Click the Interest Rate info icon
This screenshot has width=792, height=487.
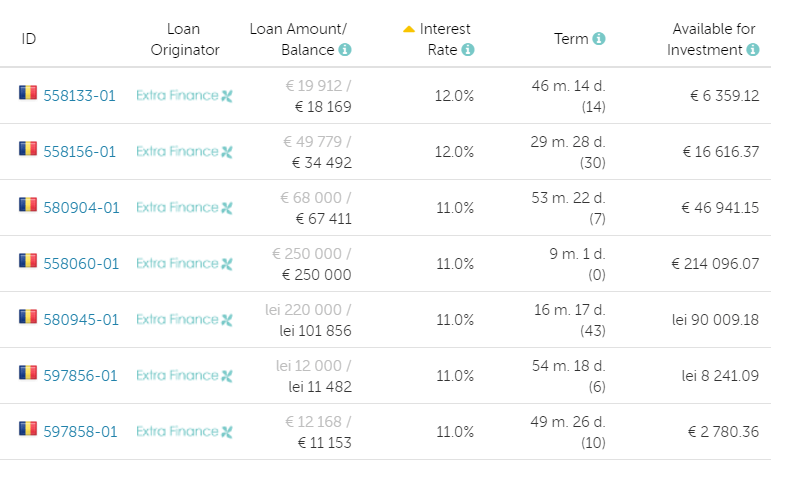468,50
